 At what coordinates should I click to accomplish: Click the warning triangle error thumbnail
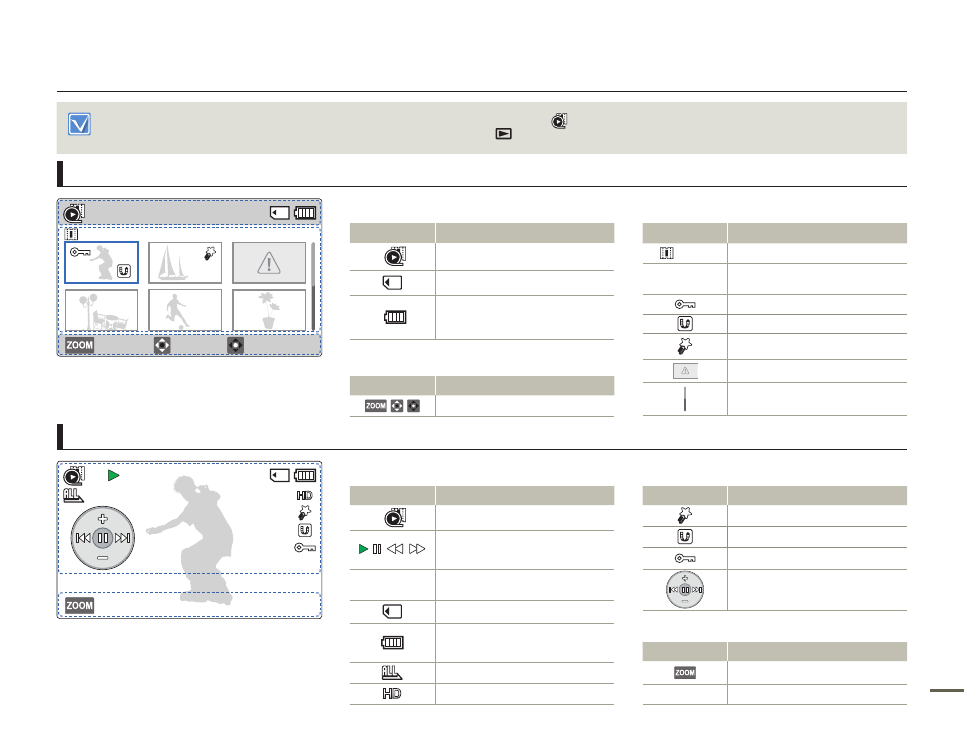[x=268, y=263]
